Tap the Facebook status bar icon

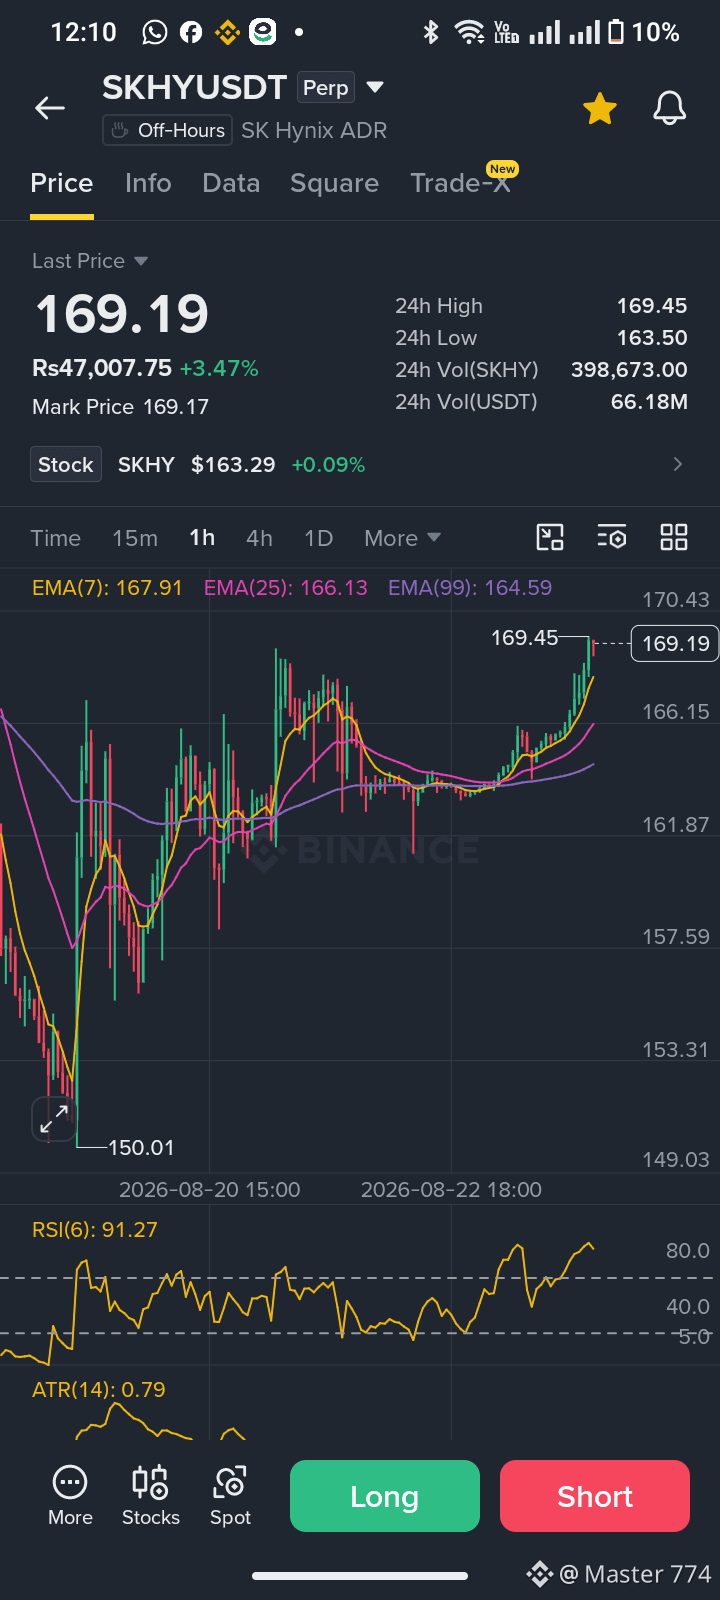(x=191, y=33)
